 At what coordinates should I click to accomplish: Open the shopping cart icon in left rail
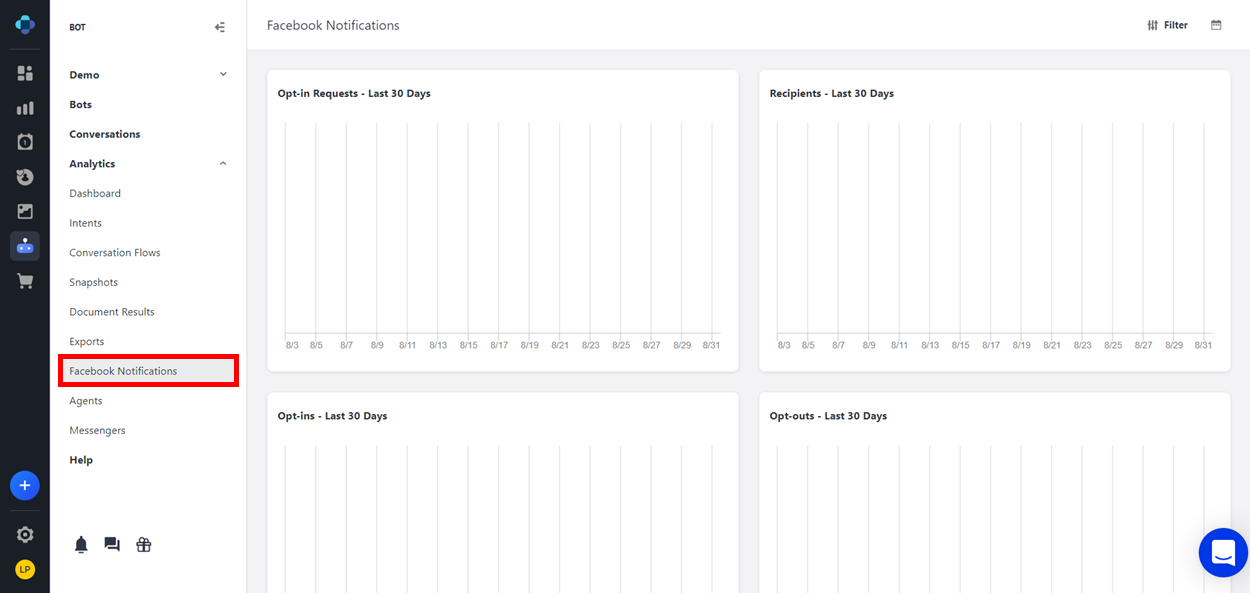(25, 281)
